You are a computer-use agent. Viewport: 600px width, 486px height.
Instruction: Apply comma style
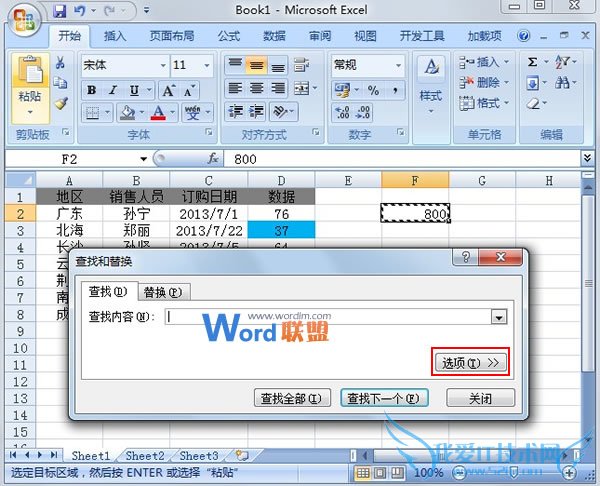395,90
